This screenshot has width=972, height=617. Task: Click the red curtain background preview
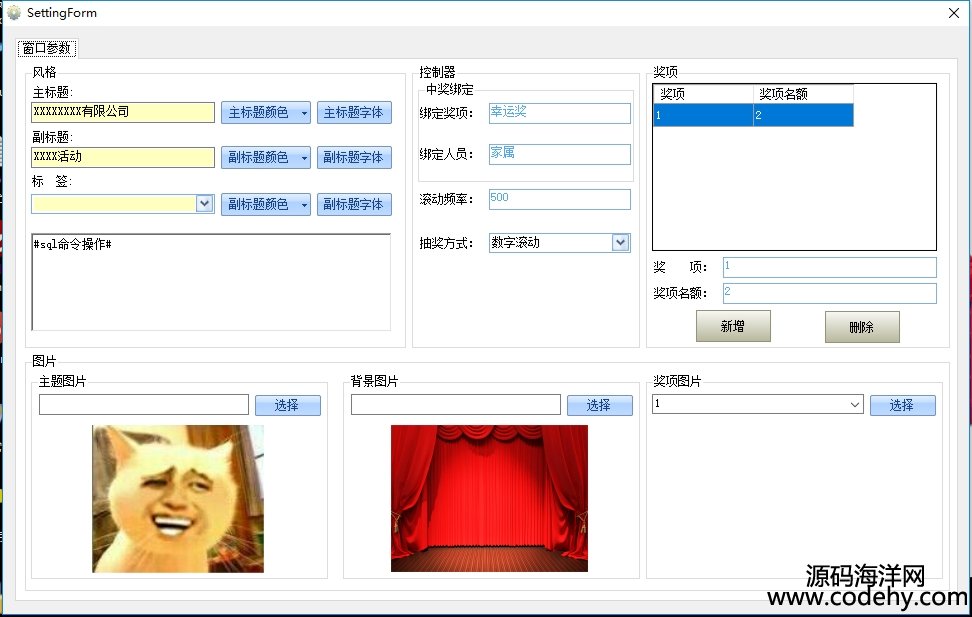(489, 499)
